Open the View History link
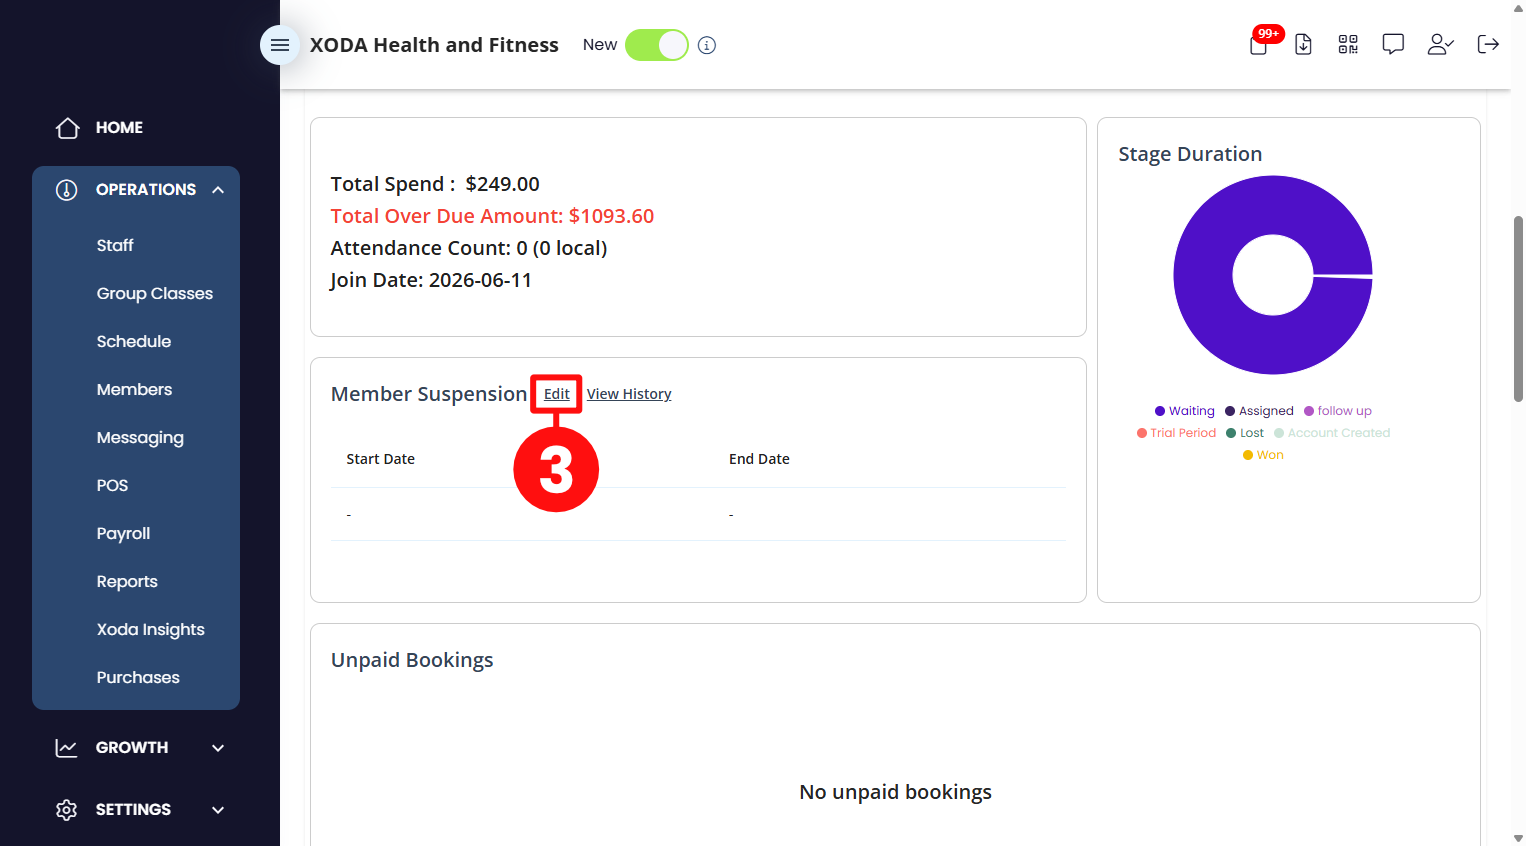This screenshot has height=846, width=1526. point(629,394)
